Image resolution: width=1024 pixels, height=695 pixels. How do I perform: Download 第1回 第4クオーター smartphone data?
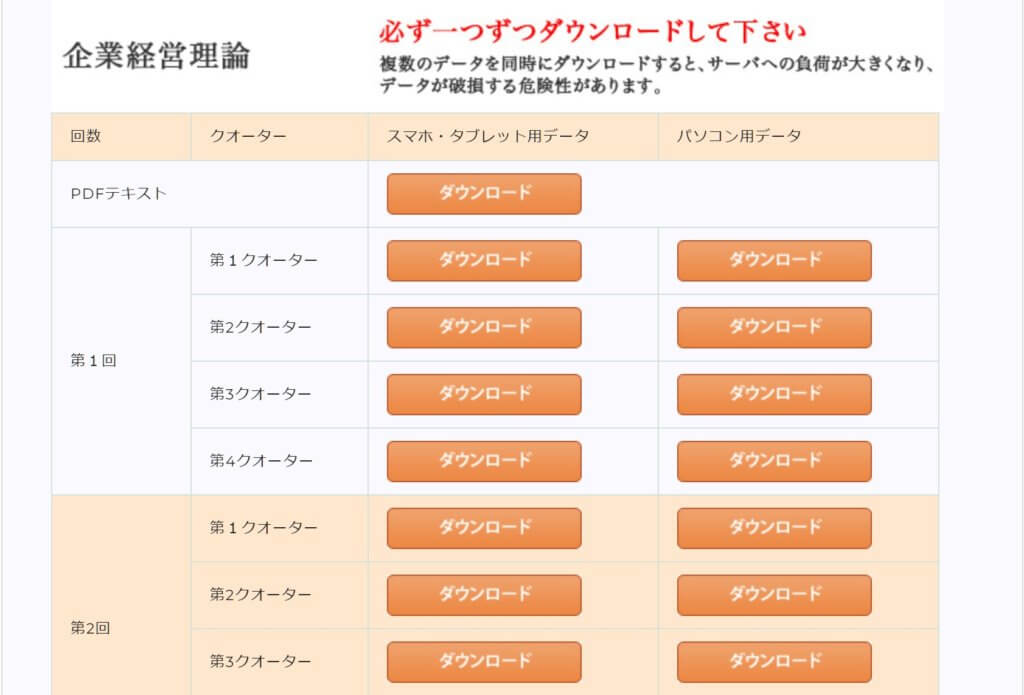[483, 461]
